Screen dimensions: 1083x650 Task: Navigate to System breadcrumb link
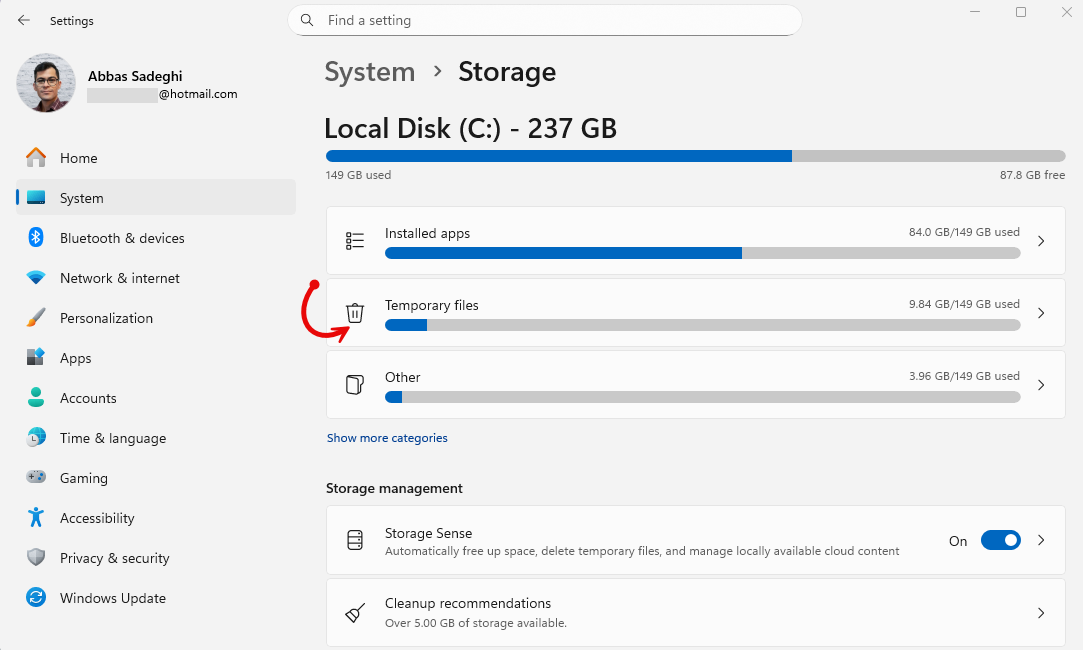pos(369,72)
